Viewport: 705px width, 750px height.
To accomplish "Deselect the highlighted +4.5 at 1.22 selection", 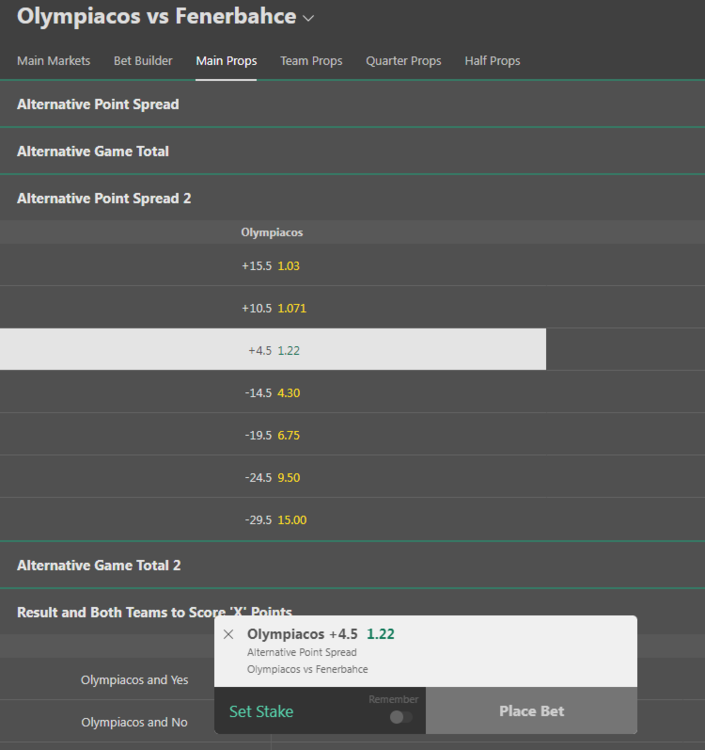I will (273, 350).
